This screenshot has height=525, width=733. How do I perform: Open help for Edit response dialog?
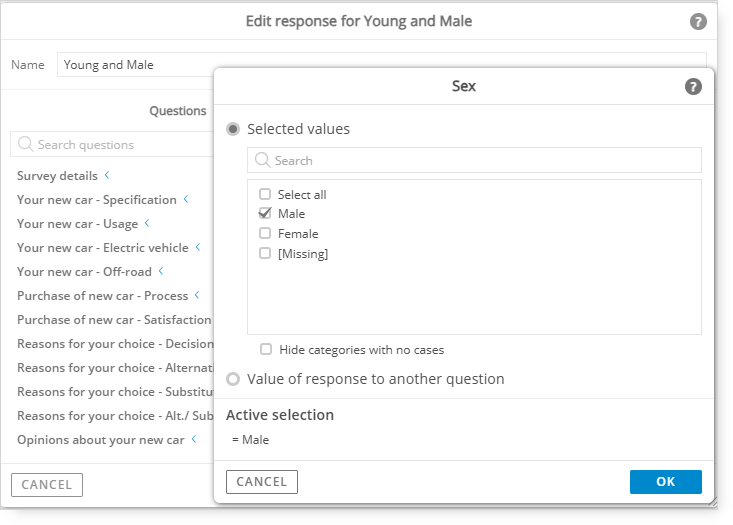click(x=698, y=22)
